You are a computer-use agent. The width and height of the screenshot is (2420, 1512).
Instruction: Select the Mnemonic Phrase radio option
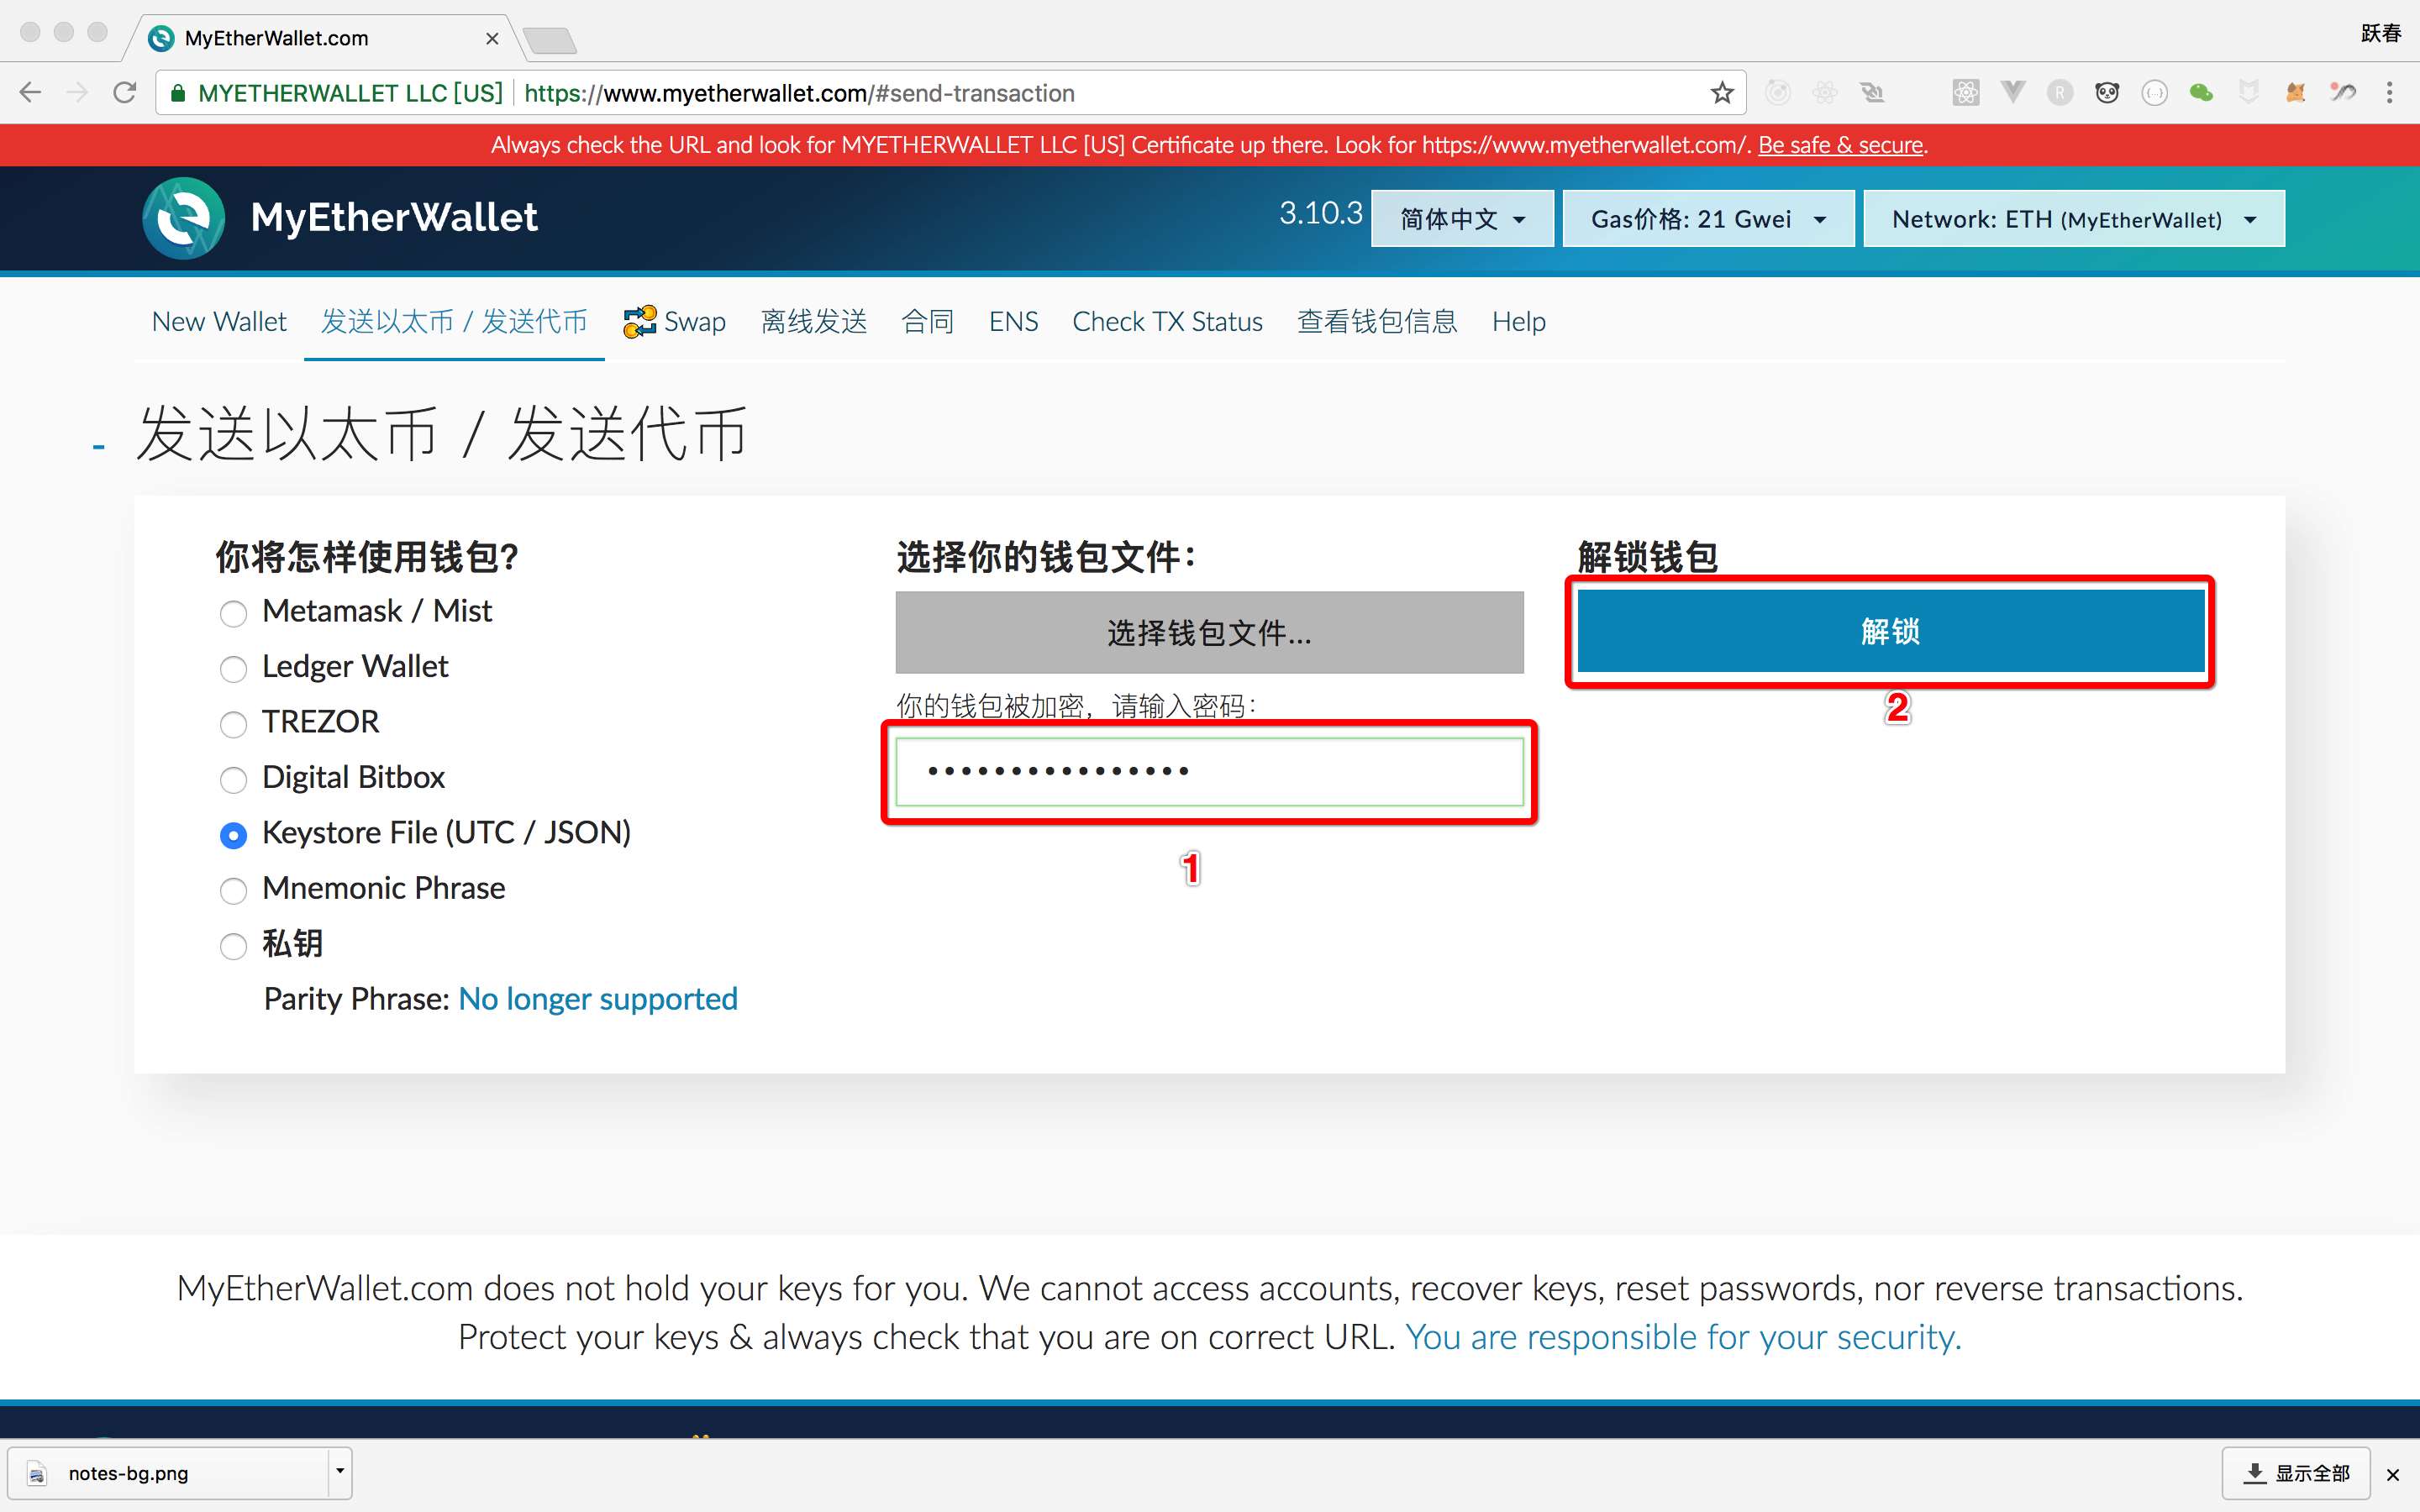click(233, 890)
